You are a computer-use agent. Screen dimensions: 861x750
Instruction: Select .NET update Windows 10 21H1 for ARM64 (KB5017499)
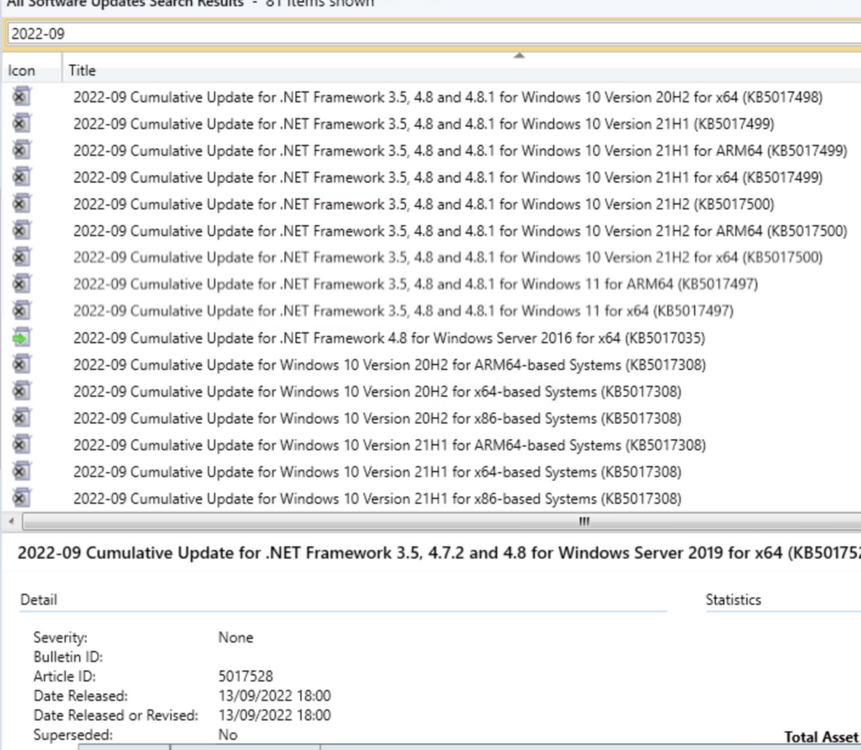(460, 151)
